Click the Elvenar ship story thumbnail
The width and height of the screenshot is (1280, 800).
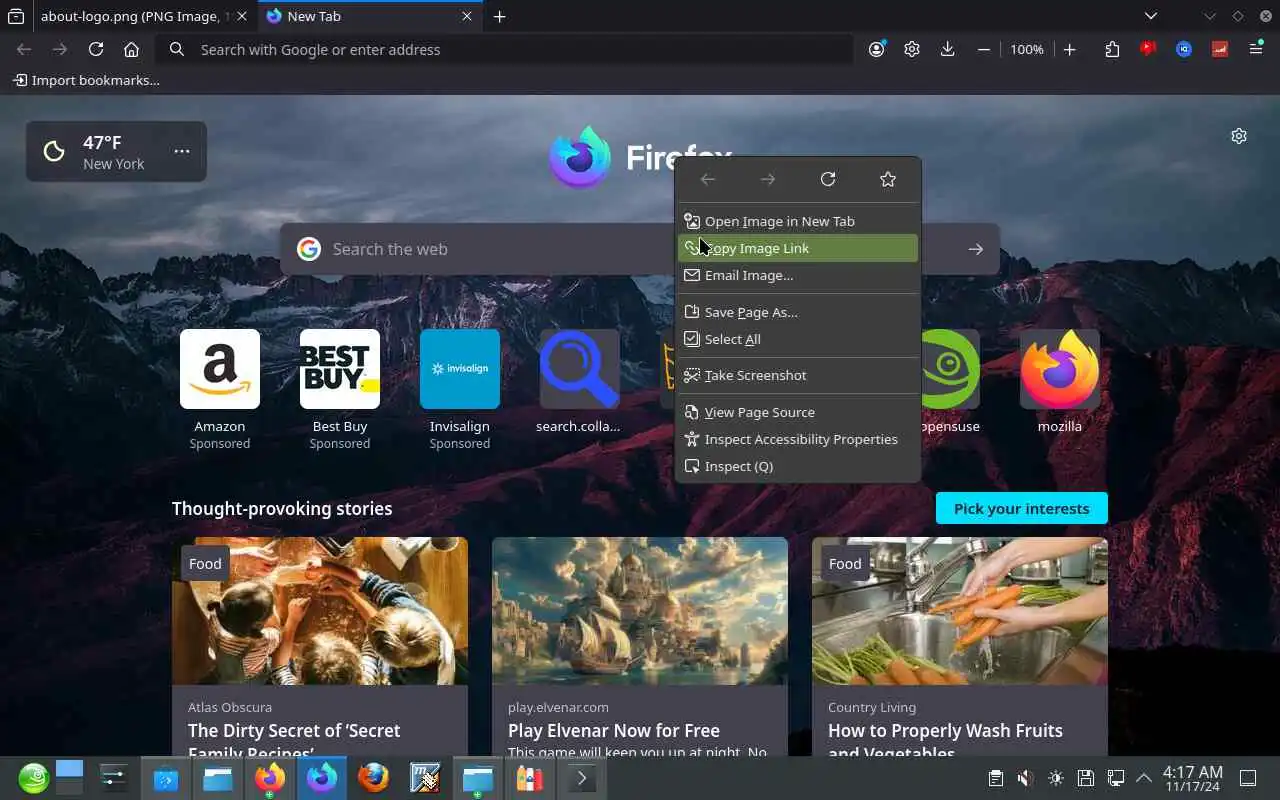pos(640,611)
